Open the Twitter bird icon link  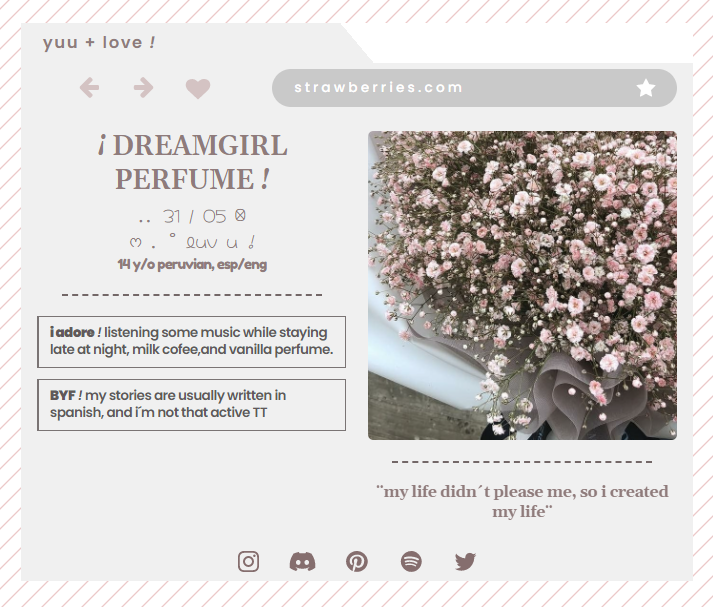coord(465,562)
